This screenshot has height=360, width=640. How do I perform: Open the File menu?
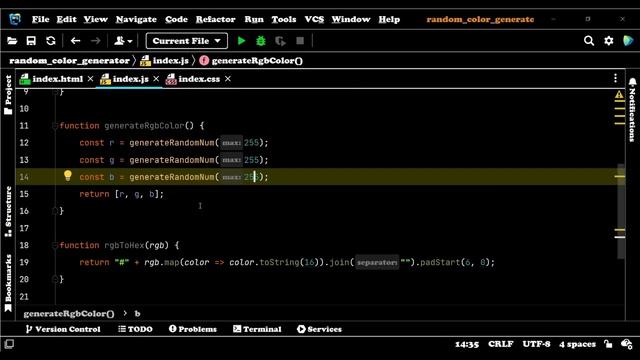click(x=40, y=19)
